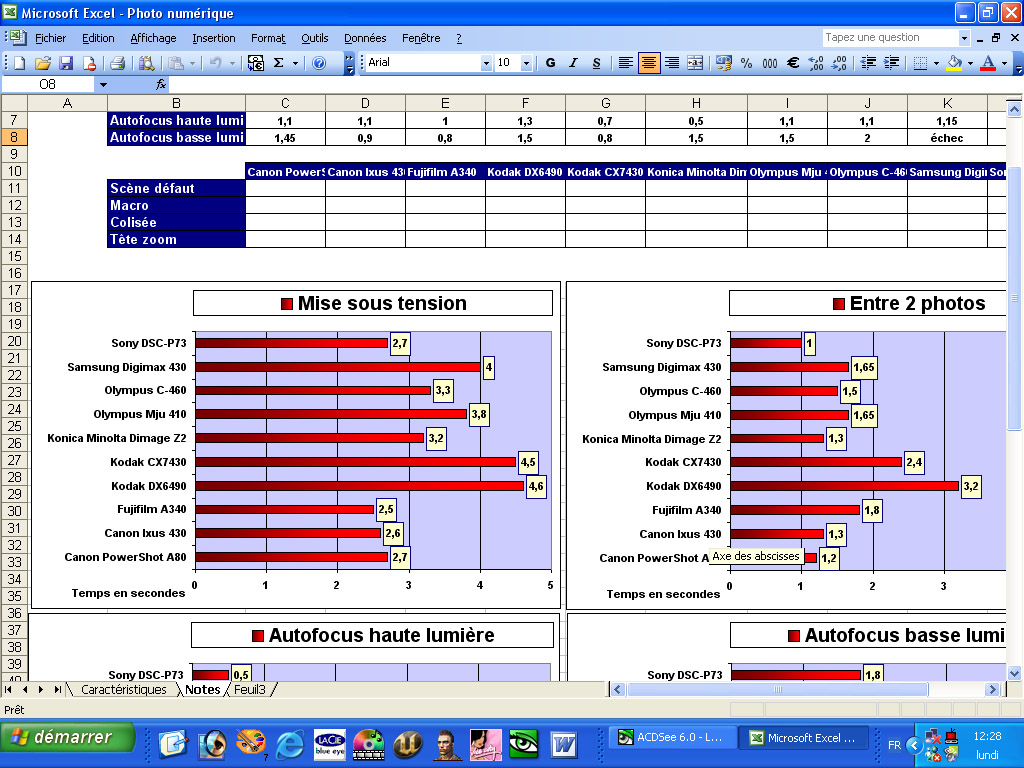1024x768 pixels.
Task: Launch Word from the quick launch bar
Action: pyautogui.click(x=564, y=744)
